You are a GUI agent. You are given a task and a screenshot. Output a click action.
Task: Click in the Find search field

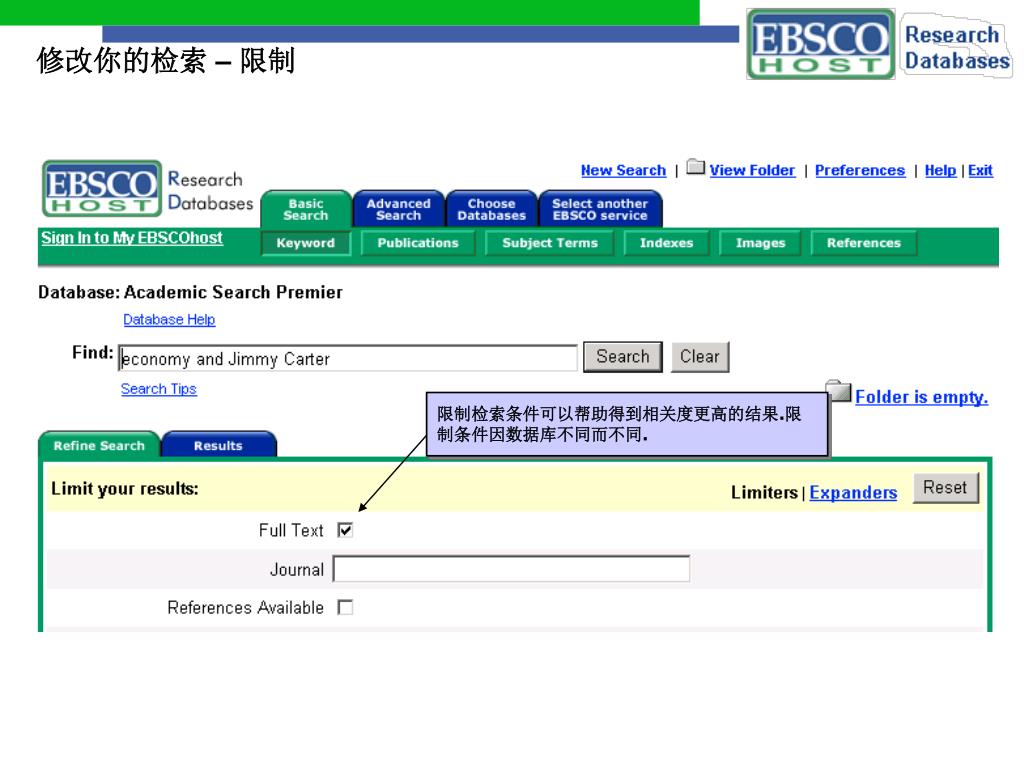(x=348, y=359)
